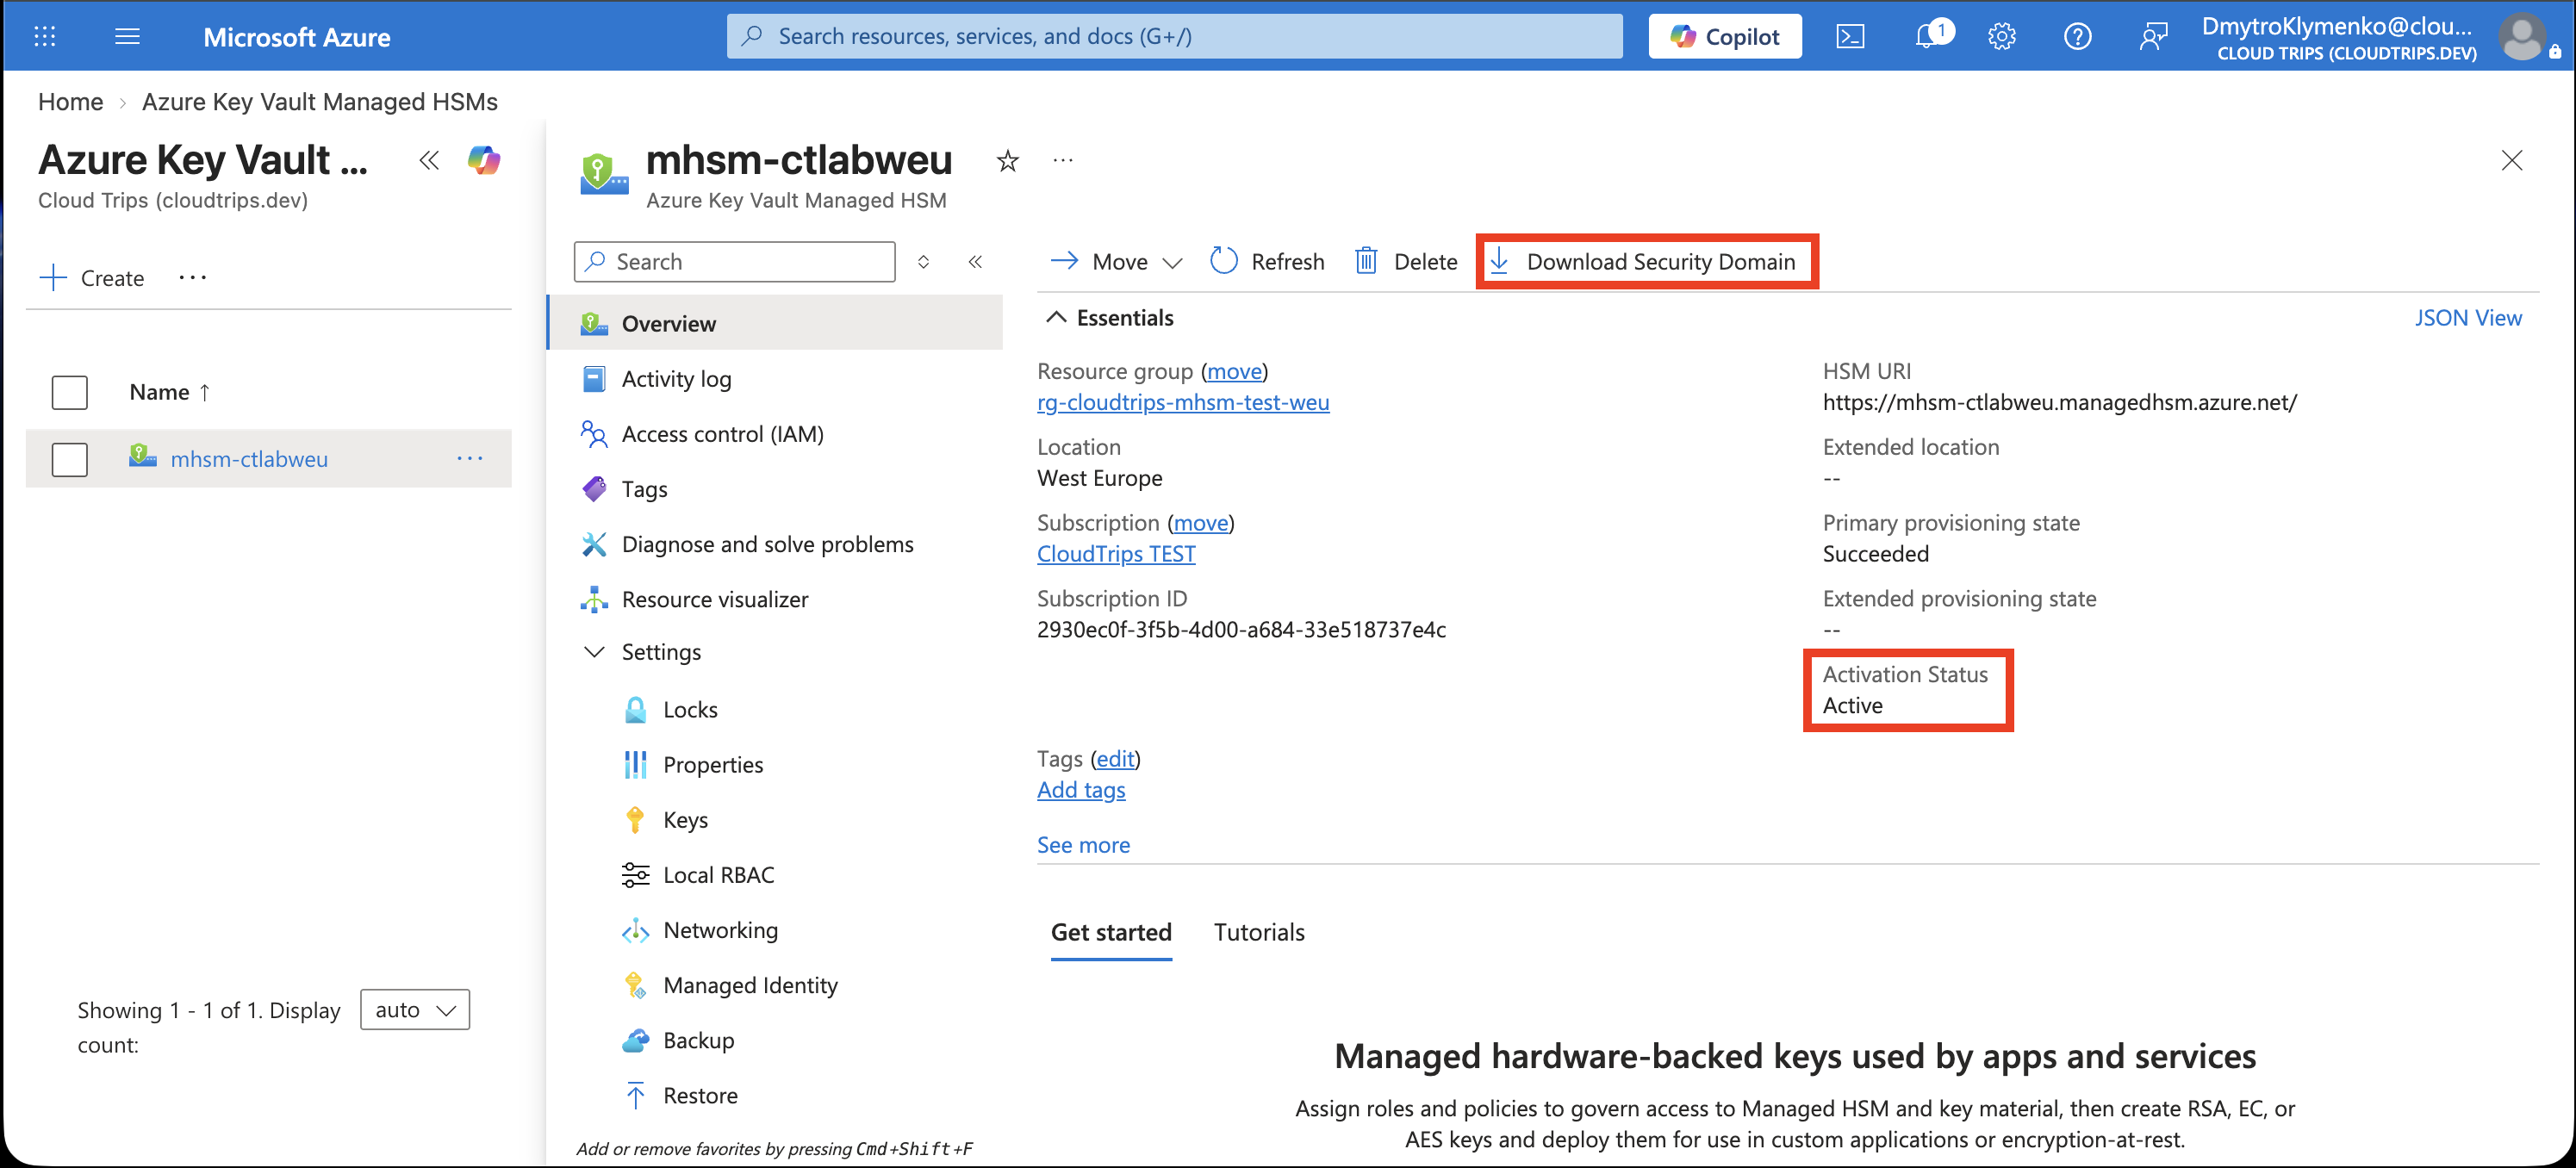Open the ellipsis menu for mhsm-ctlabweu row
The width and height of the screenshot is (2576, 1168).
click(470, 459)
